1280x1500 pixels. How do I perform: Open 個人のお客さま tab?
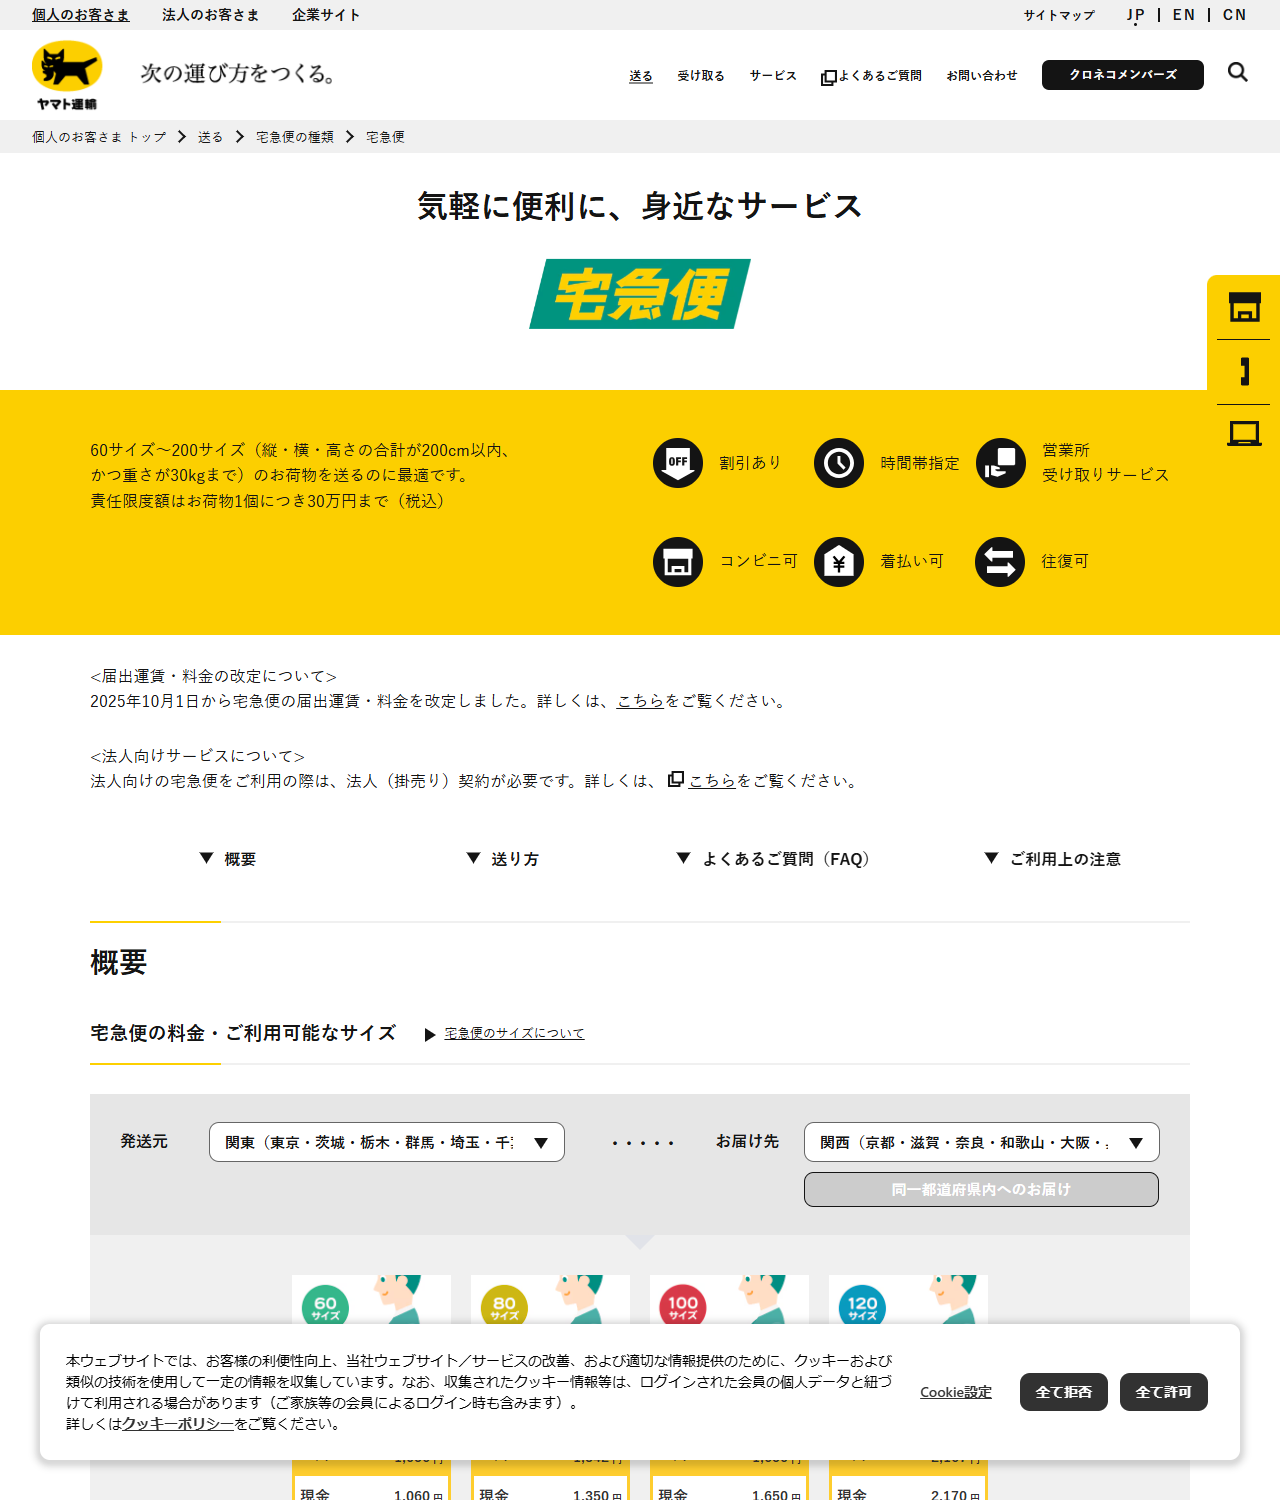(x=80, y=15)
